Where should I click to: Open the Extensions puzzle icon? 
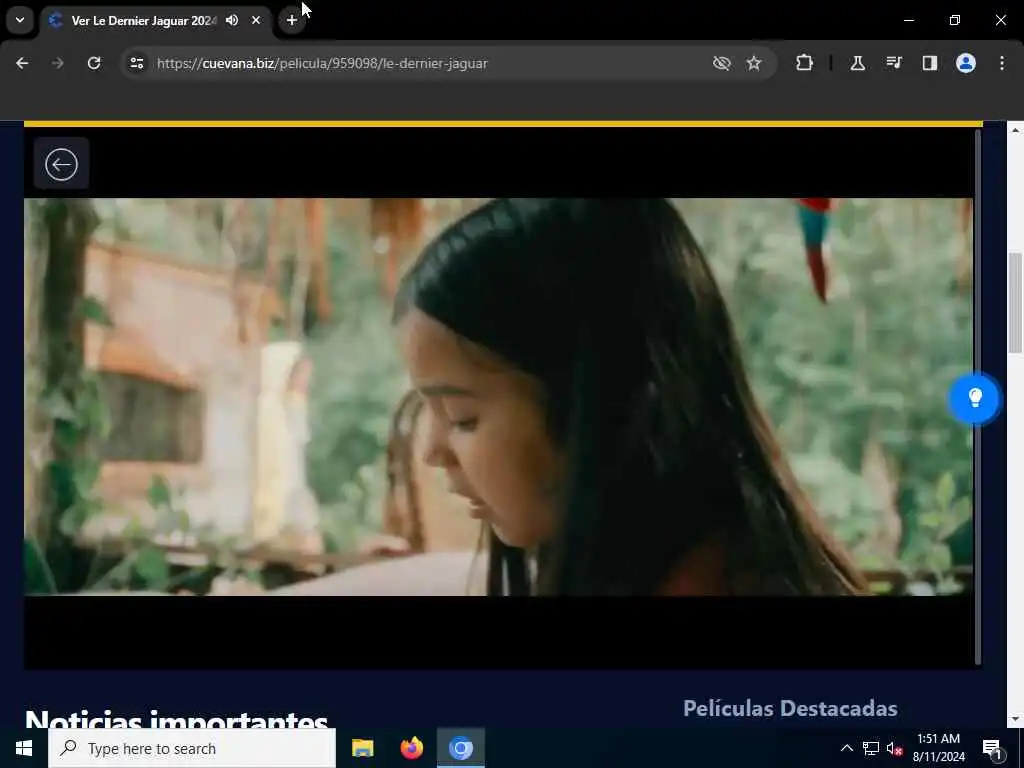point(805,63)
